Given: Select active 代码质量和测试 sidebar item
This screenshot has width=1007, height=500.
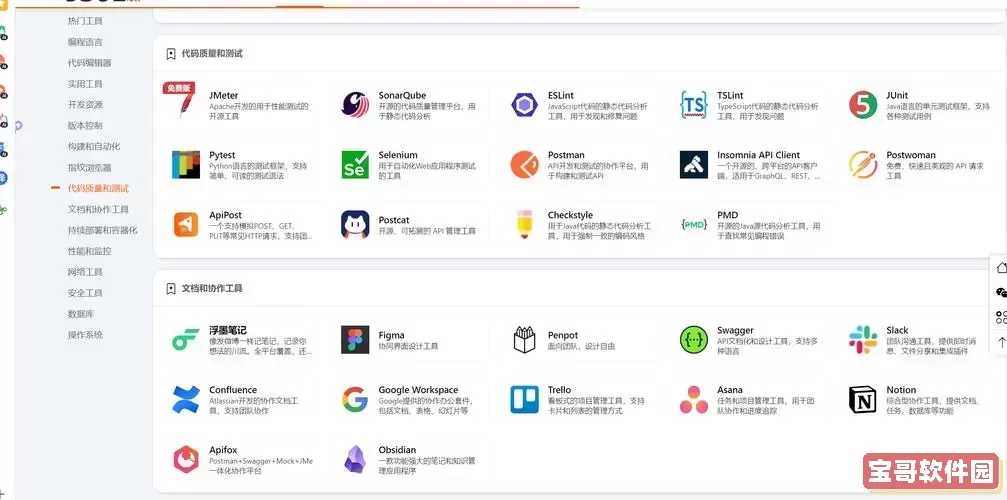Looking at the screenshot, I should [x=98, y=189].
